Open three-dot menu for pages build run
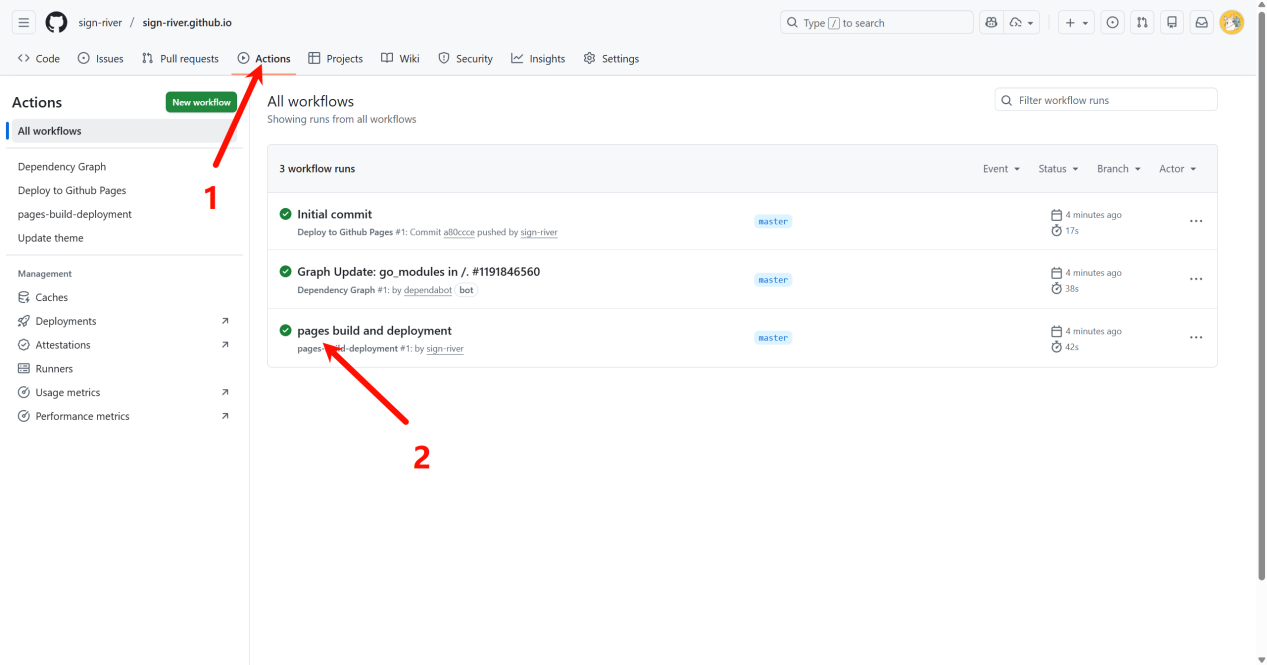 tap(1196, 338)
